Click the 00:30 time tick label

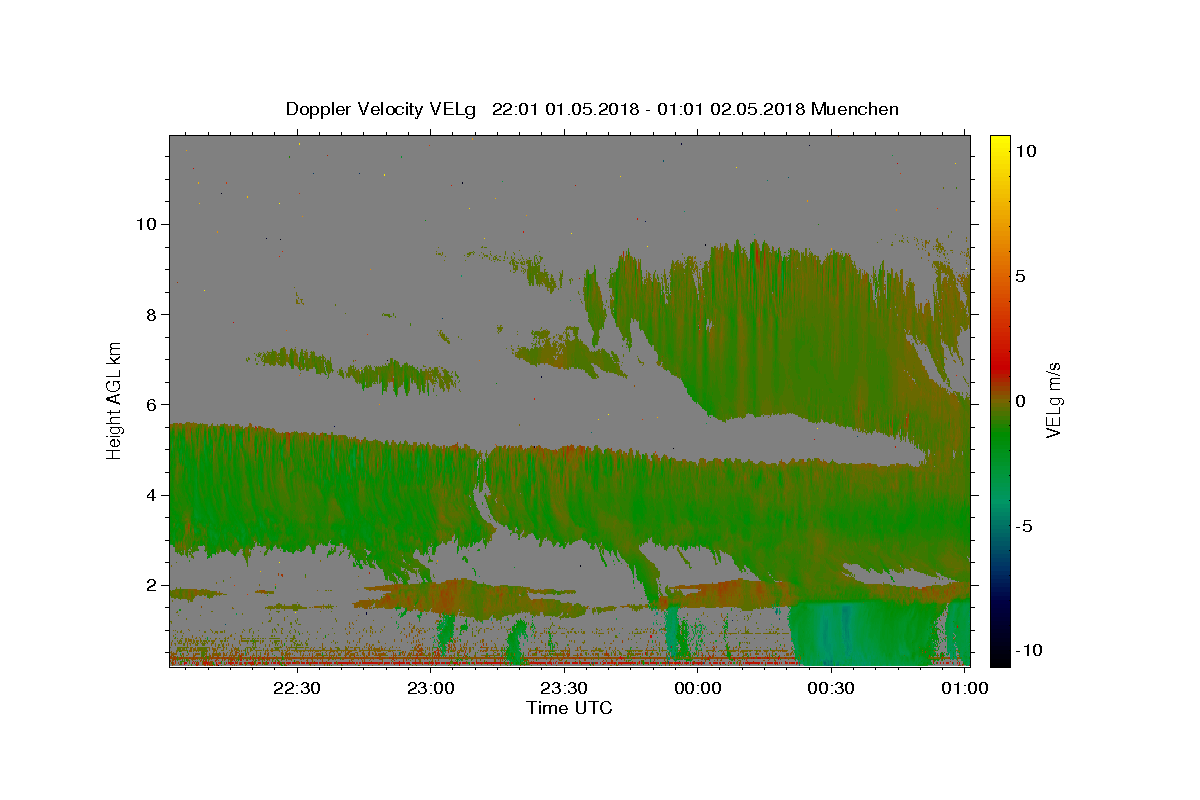[x=830, y=688]
